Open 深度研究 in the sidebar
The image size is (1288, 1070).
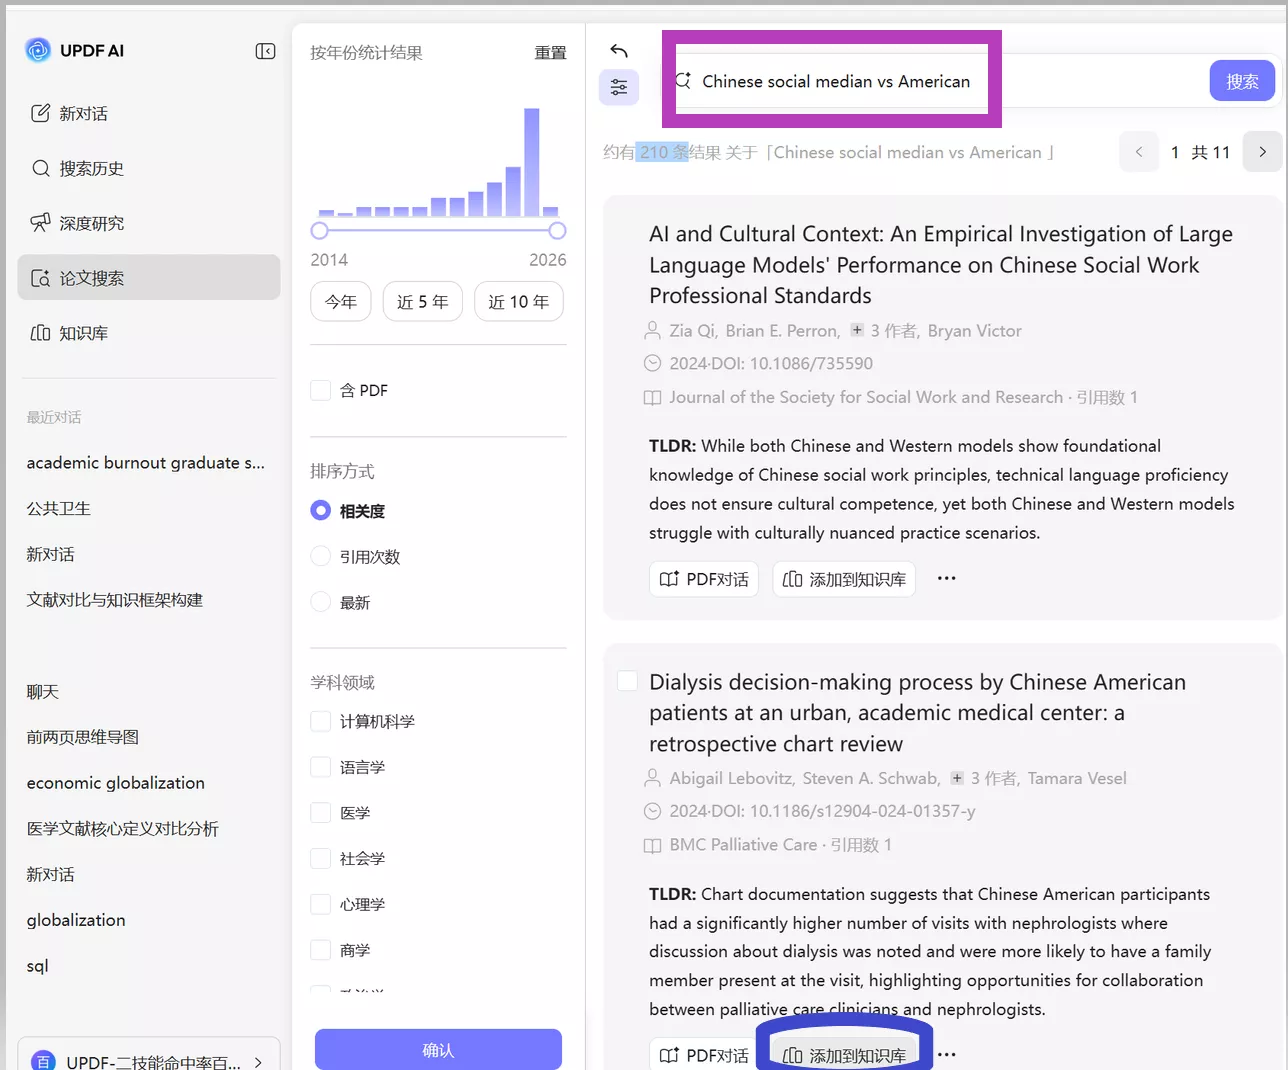(x=91, y=223)
